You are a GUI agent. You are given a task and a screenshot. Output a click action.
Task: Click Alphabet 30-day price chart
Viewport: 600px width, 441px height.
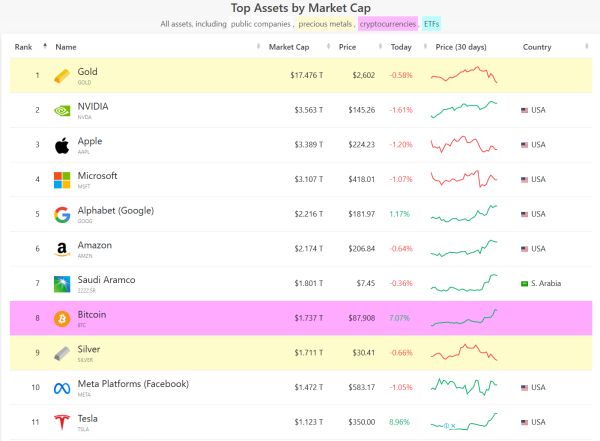click(x=464, y=214)
